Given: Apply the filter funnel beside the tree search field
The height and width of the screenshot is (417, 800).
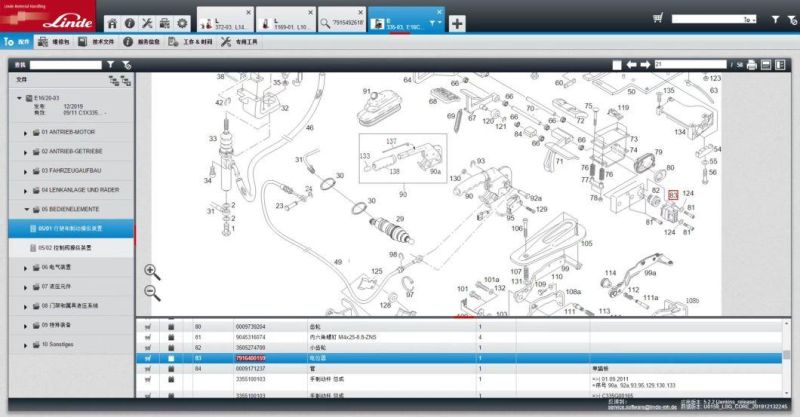Looking at the screenshot, I should coord(111,65).
